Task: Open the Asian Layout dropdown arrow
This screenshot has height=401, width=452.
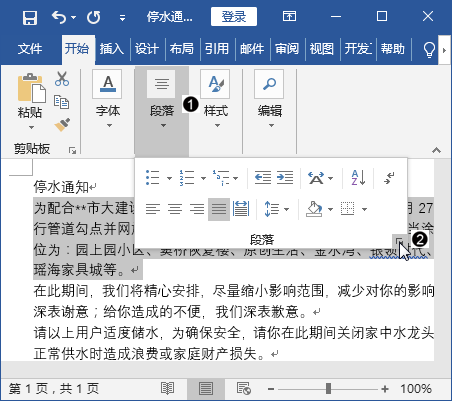Action: (x=330, y=178)
